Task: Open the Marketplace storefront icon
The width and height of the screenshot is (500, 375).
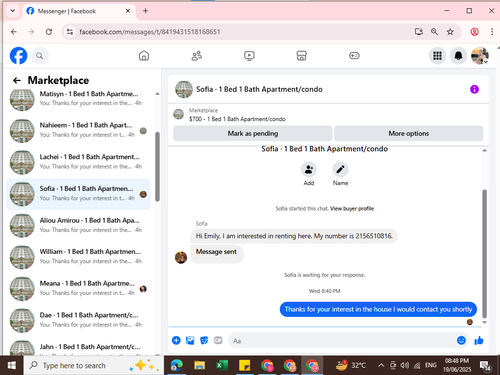Action: (301, 56)
